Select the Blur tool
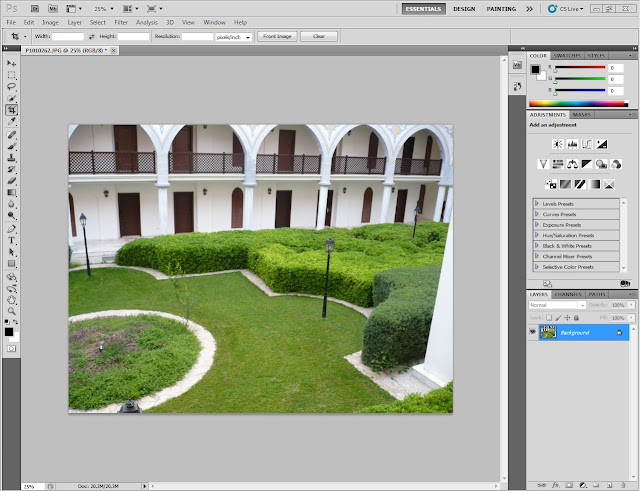The image size is (640, 491). (11, 204)
